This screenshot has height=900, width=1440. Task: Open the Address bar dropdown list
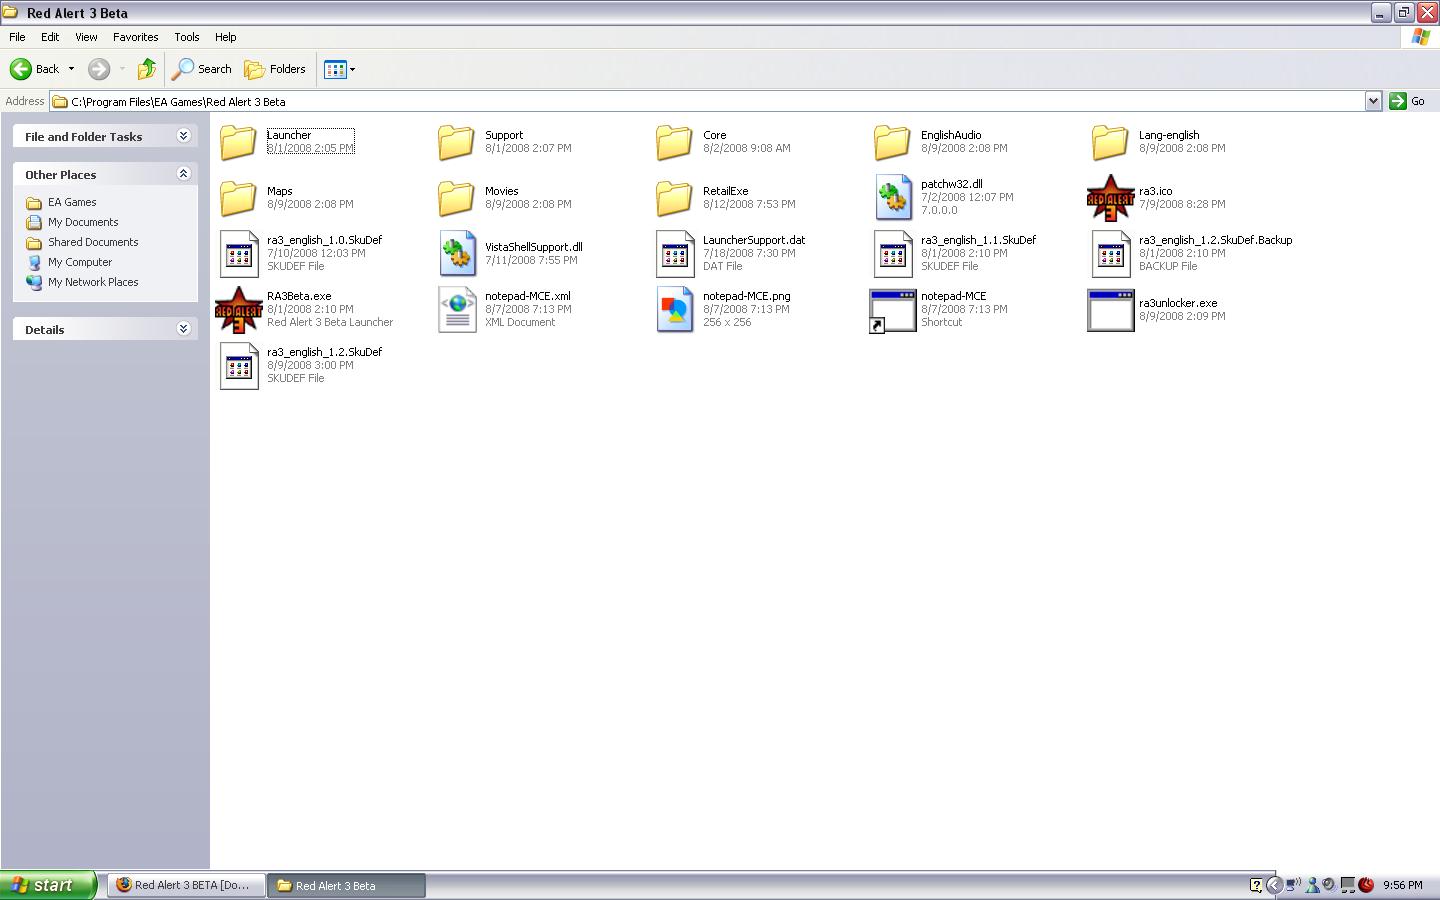point(1373,101)
